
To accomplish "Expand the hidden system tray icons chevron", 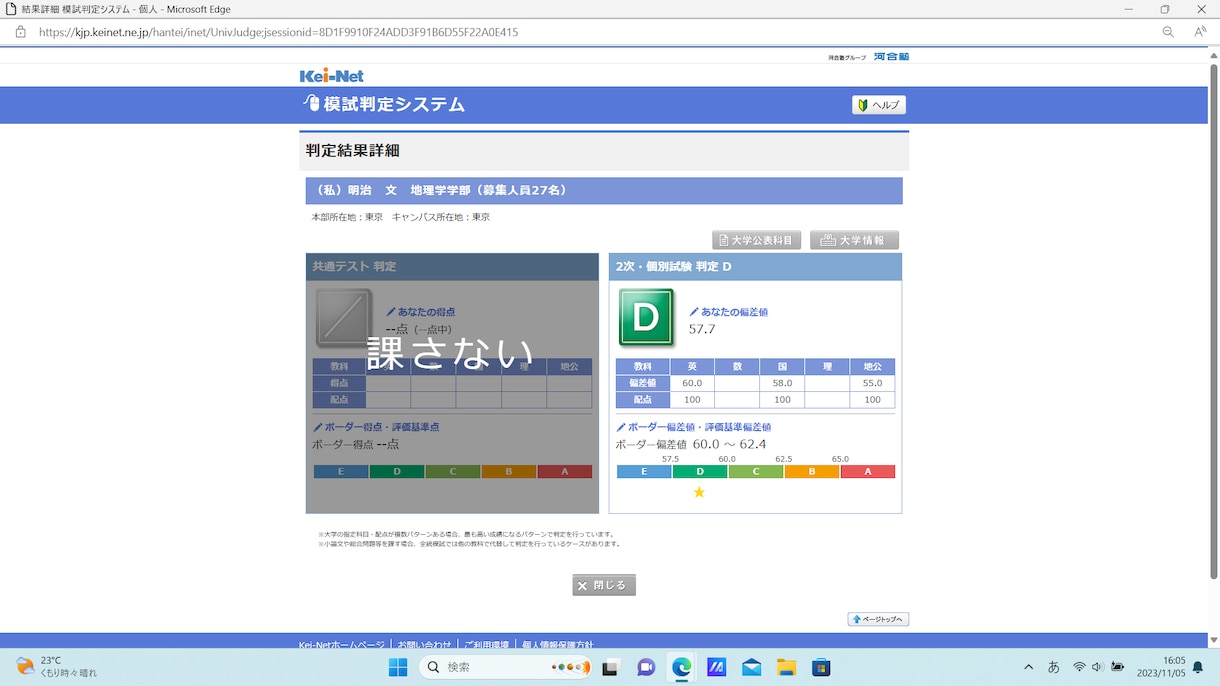I will click(1028, 667).
